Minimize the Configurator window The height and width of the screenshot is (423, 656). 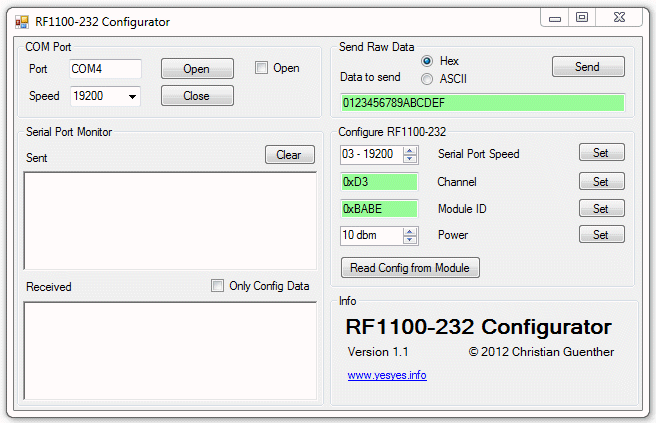pyautogui.click(x=555, y=18)
